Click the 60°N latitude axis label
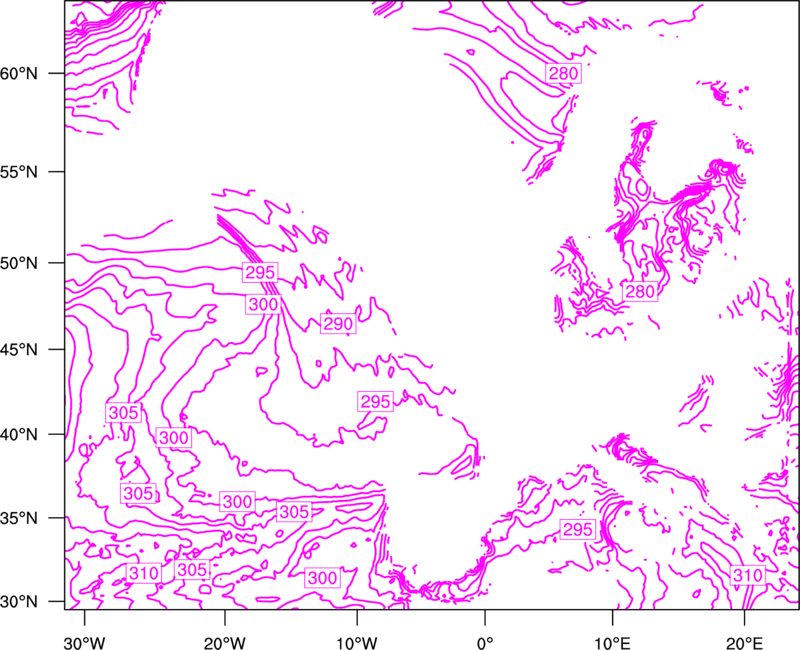This screenshot has width=800, height=650. (x=19, y=74)
